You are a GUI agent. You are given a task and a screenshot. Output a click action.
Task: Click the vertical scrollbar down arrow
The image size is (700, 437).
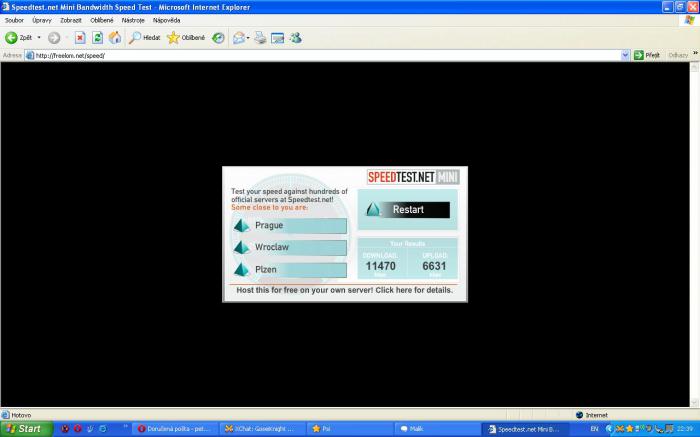pyautogui.click(x=694, y=403)
